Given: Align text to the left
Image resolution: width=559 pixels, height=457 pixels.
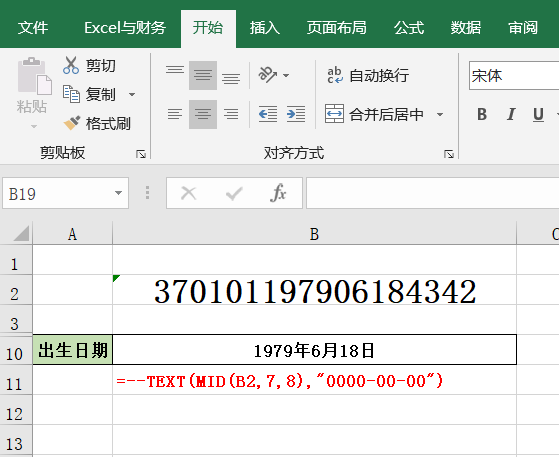Looking at the screenshot, I should click(x=175, y=114).
